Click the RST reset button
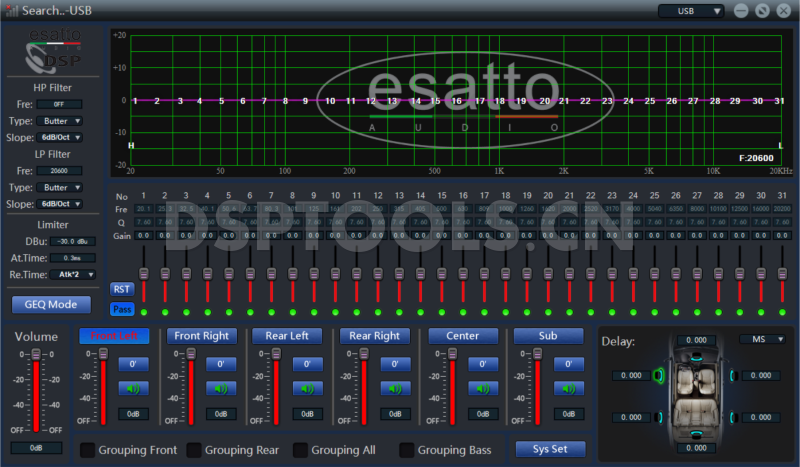The height and width of the screenshot is (467, 800). [x=121, y=289]
